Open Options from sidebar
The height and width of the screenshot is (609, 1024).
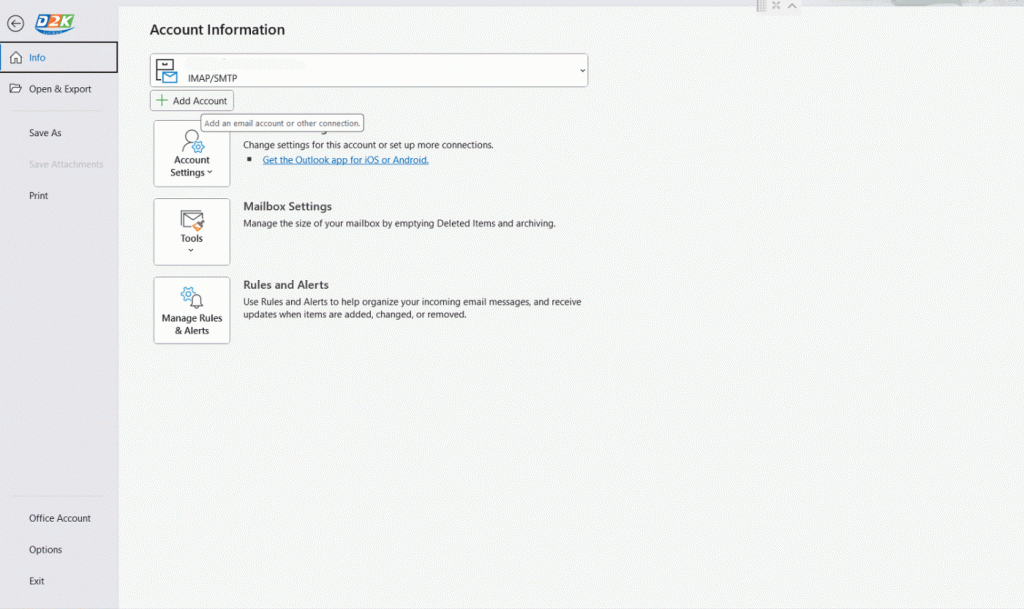click(x=45, y=549)
